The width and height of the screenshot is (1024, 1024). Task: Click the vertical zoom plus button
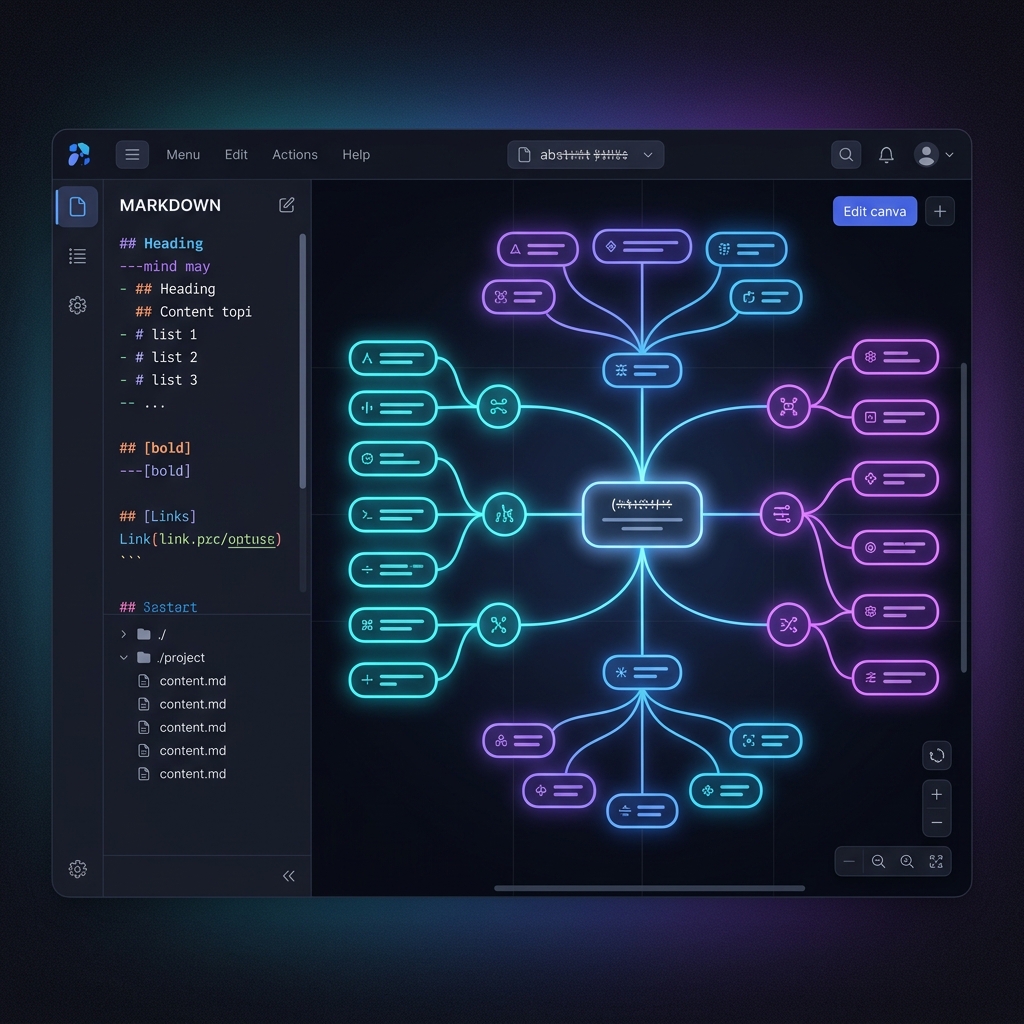click(936, 794)
